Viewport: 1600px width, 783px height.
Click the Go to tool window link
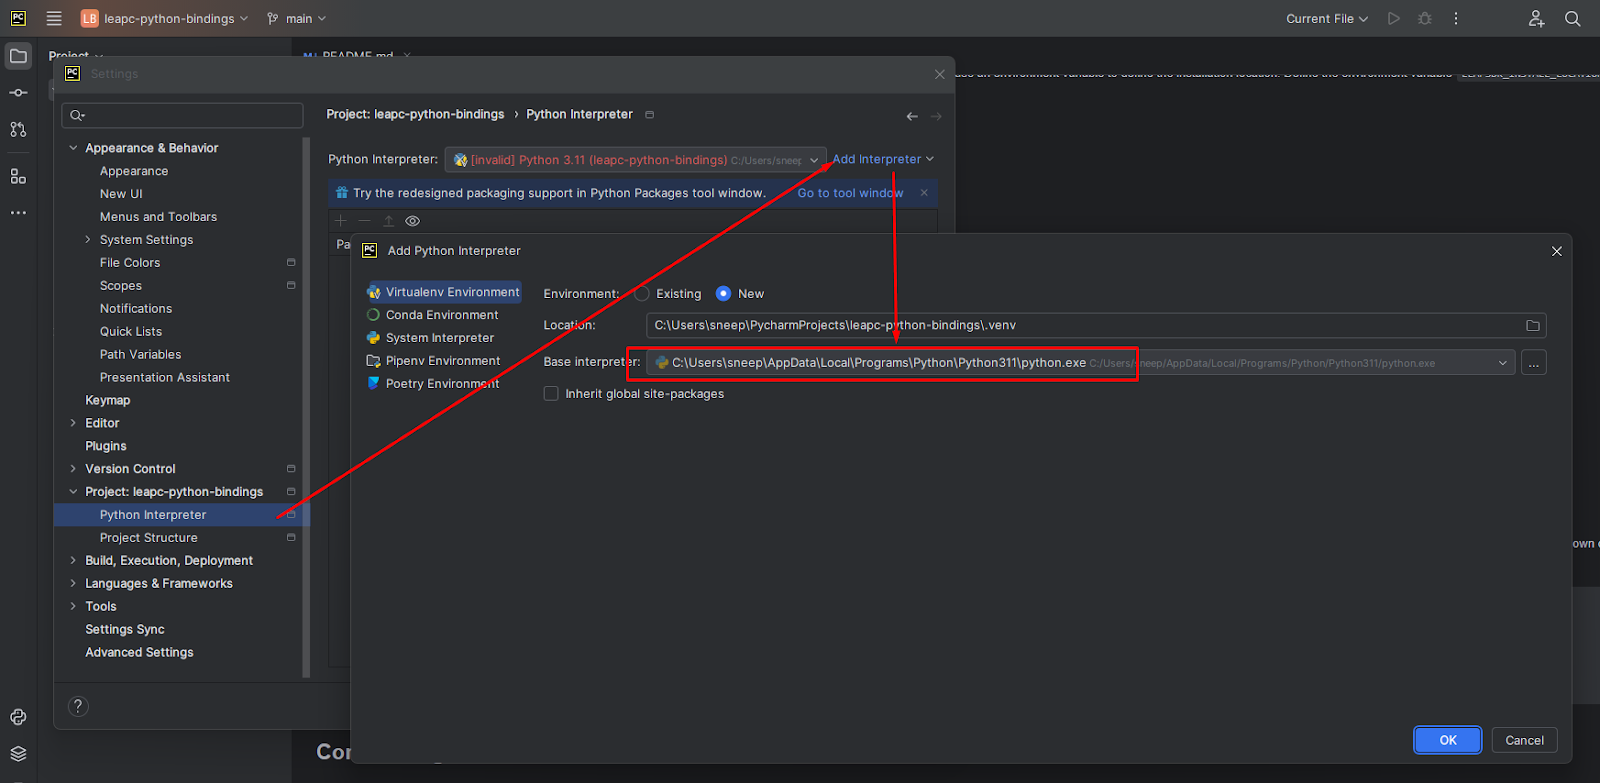pos(850,193)
